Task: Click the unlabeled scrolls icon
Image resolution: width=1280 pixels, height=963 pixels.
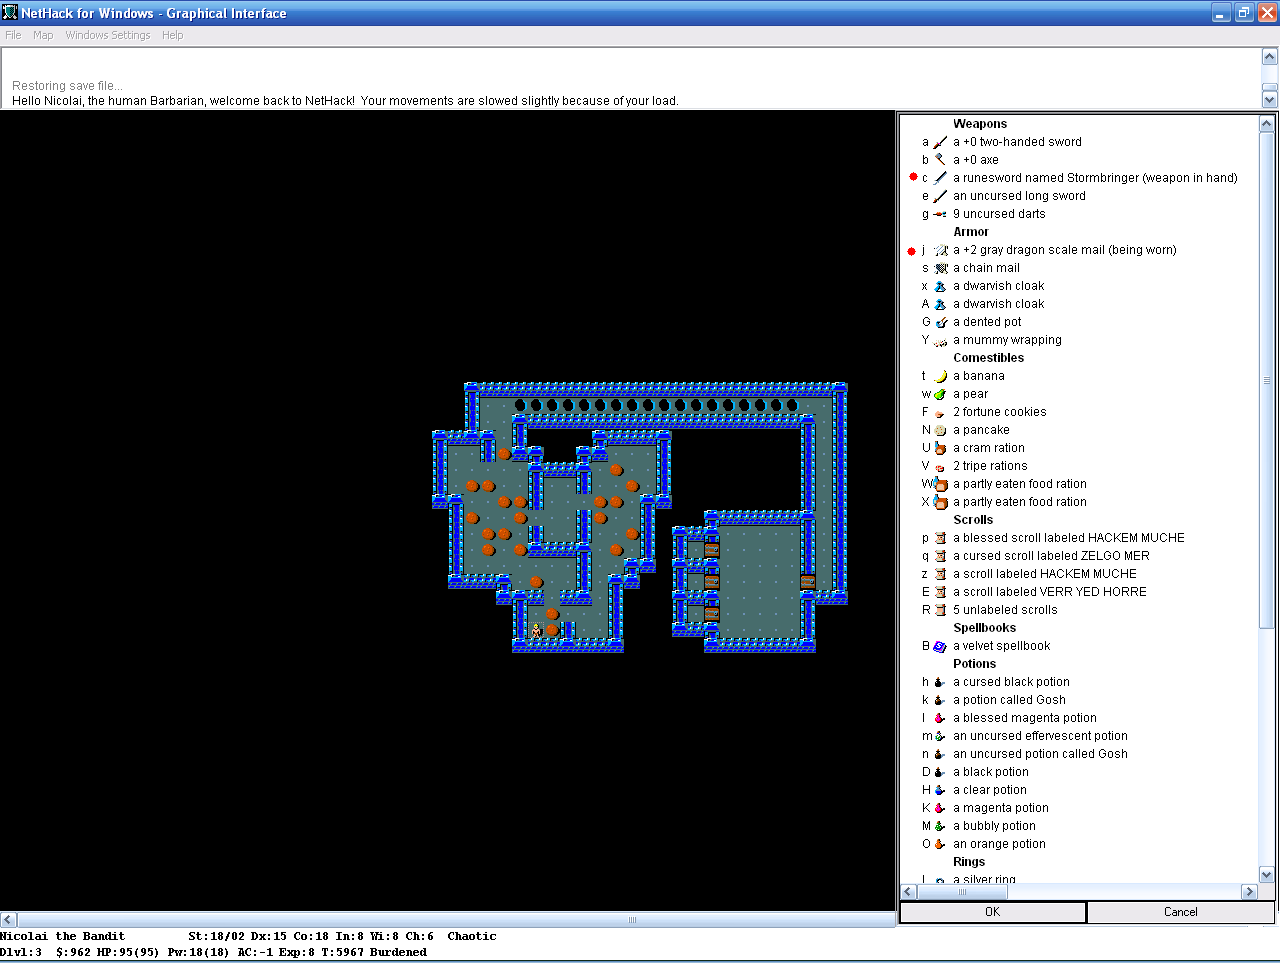Action: pos(940,610)
